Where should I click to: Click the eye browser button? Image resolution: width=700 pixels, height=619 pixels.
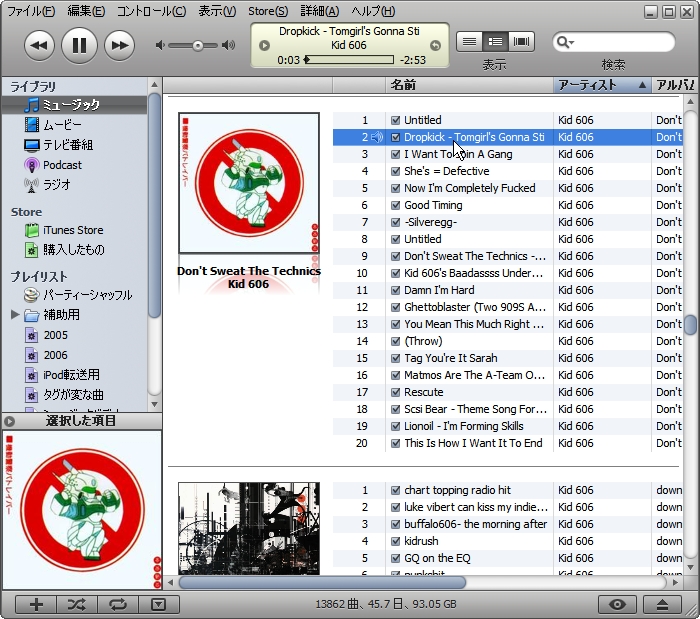(x=617, y=605)
